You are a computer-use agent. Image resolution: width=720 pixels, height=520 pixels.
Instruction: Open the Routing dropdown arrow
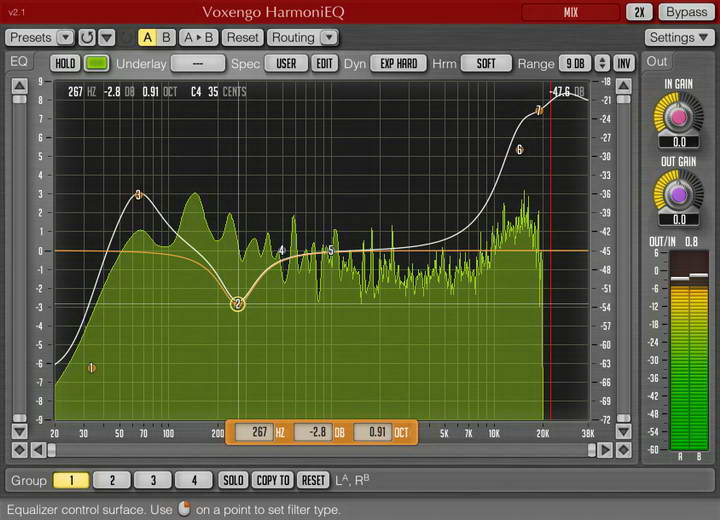pos(329,37)
